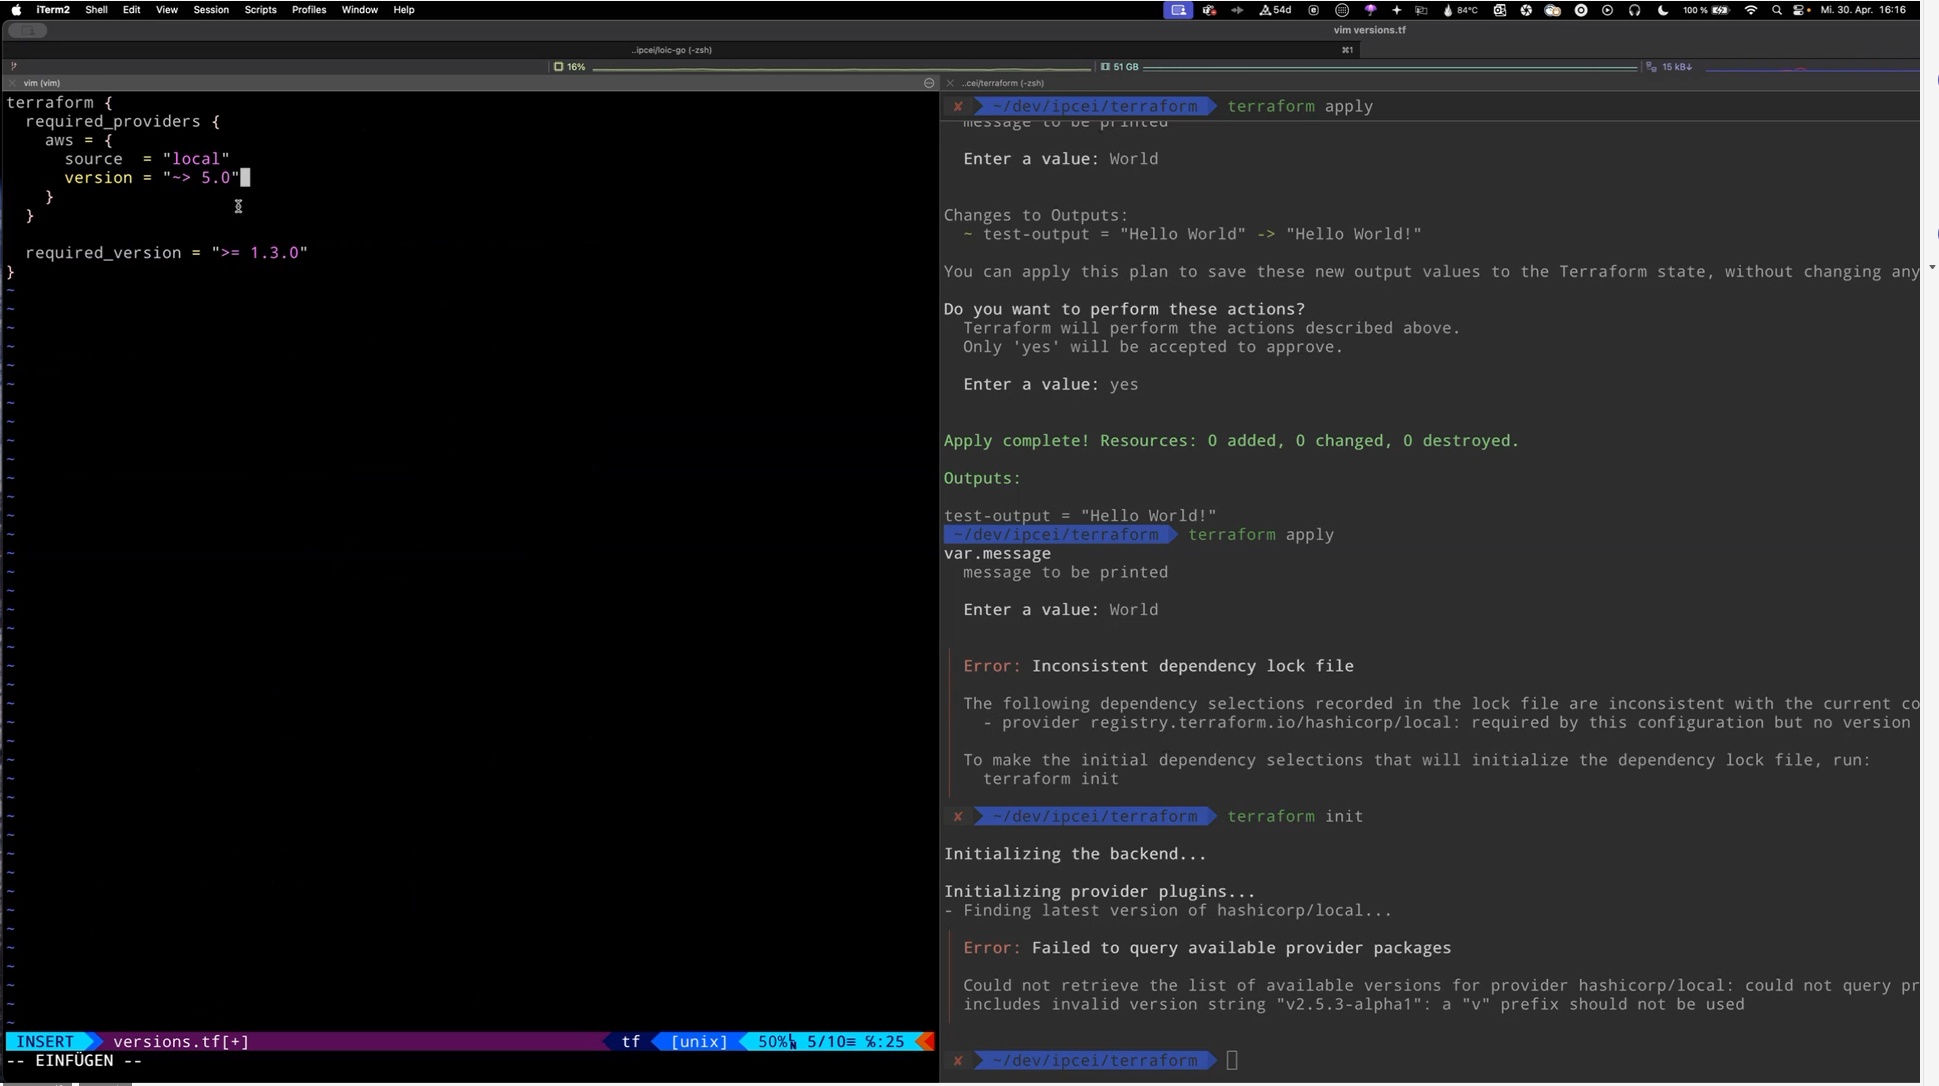Open the Apple menu
The image size is (1939, 1086).
pyautogui.click(x=16, y=10)
